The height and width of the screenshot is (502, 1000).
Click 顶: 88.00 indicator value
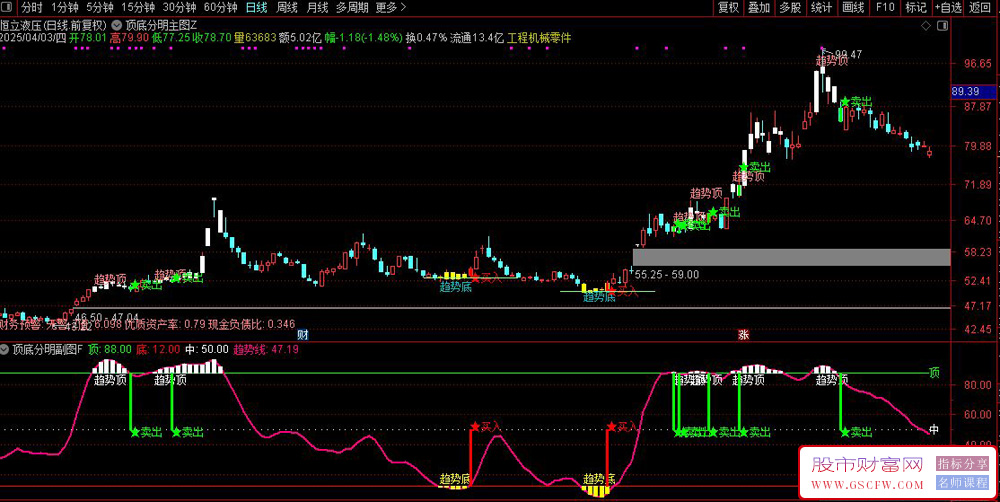click(110, 350)
